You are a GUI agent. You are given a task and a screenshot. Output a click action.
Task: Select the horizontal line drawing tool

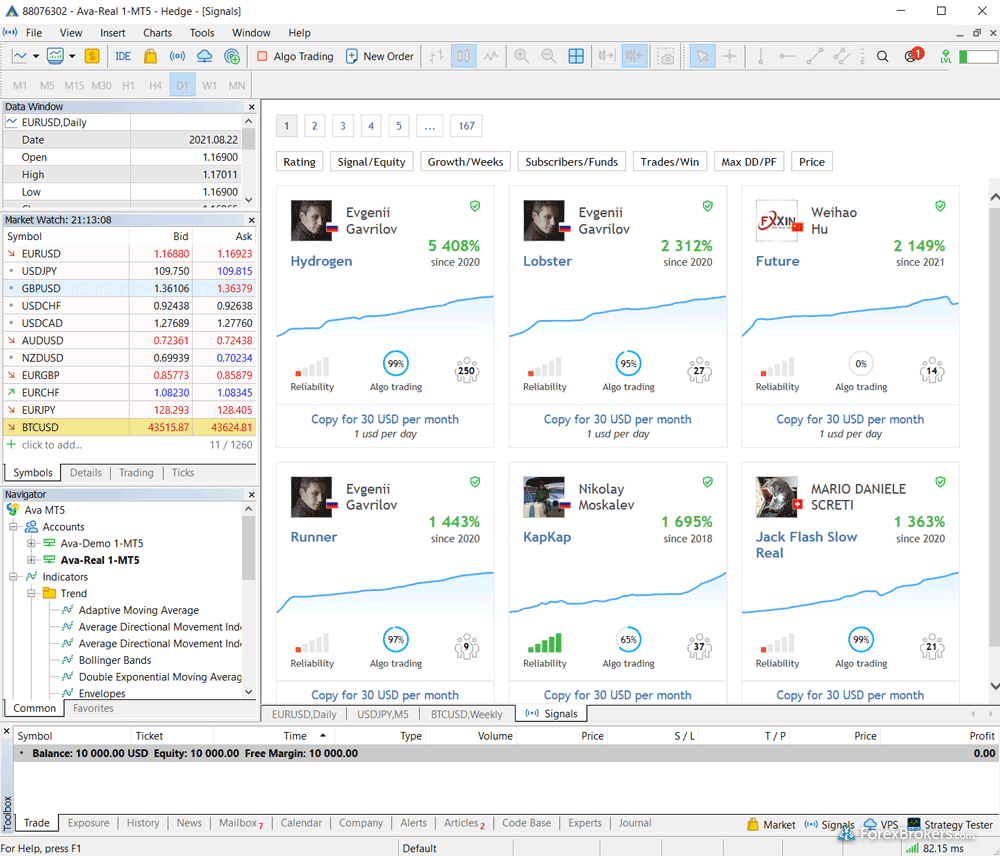click(788, 56)
